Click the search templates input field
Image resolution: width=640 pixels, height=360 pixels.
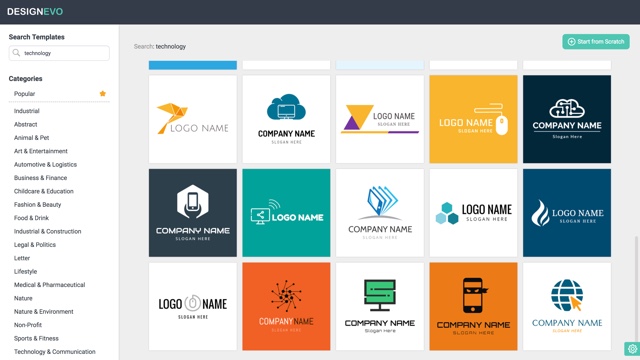[59, 53]
